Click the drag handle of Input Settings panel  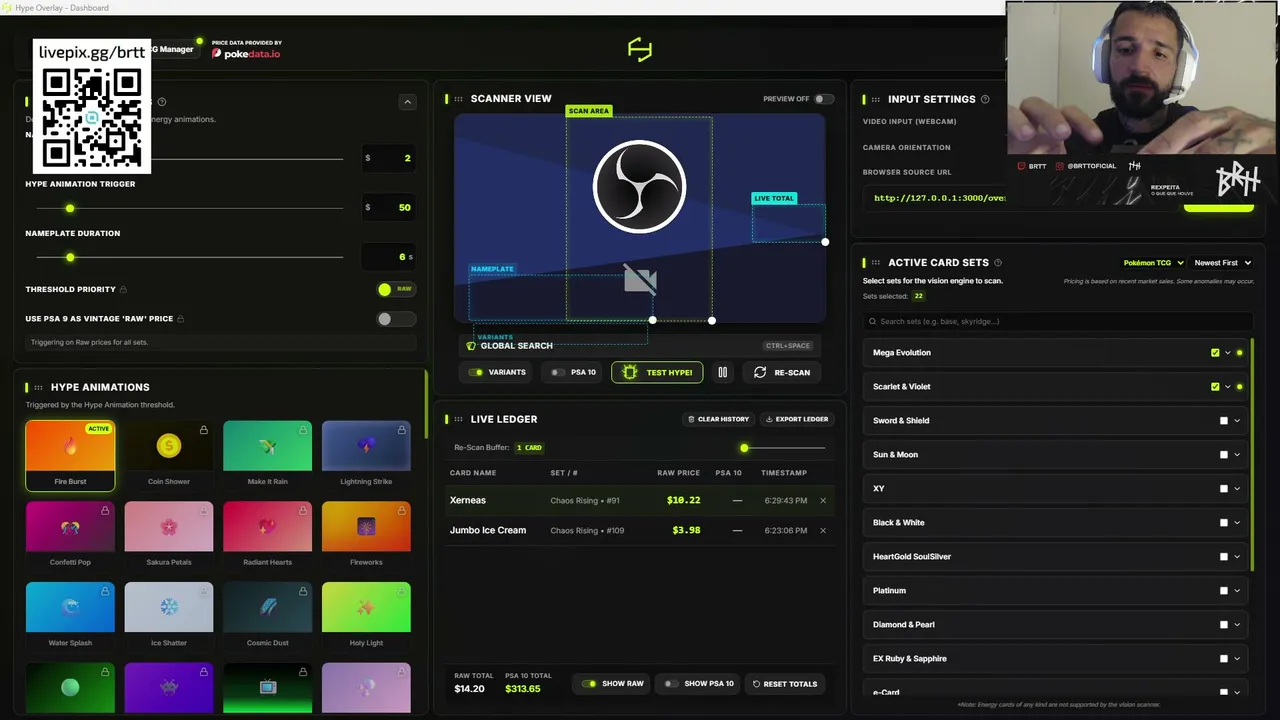876,99
